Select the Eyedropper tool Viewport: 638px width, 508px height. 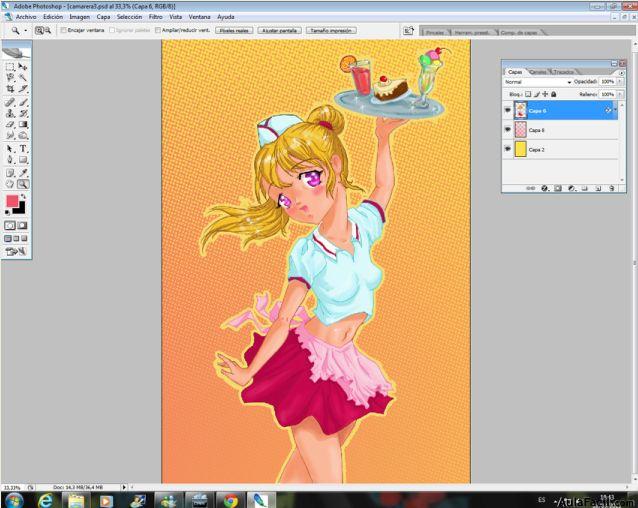tap(23, 173)
